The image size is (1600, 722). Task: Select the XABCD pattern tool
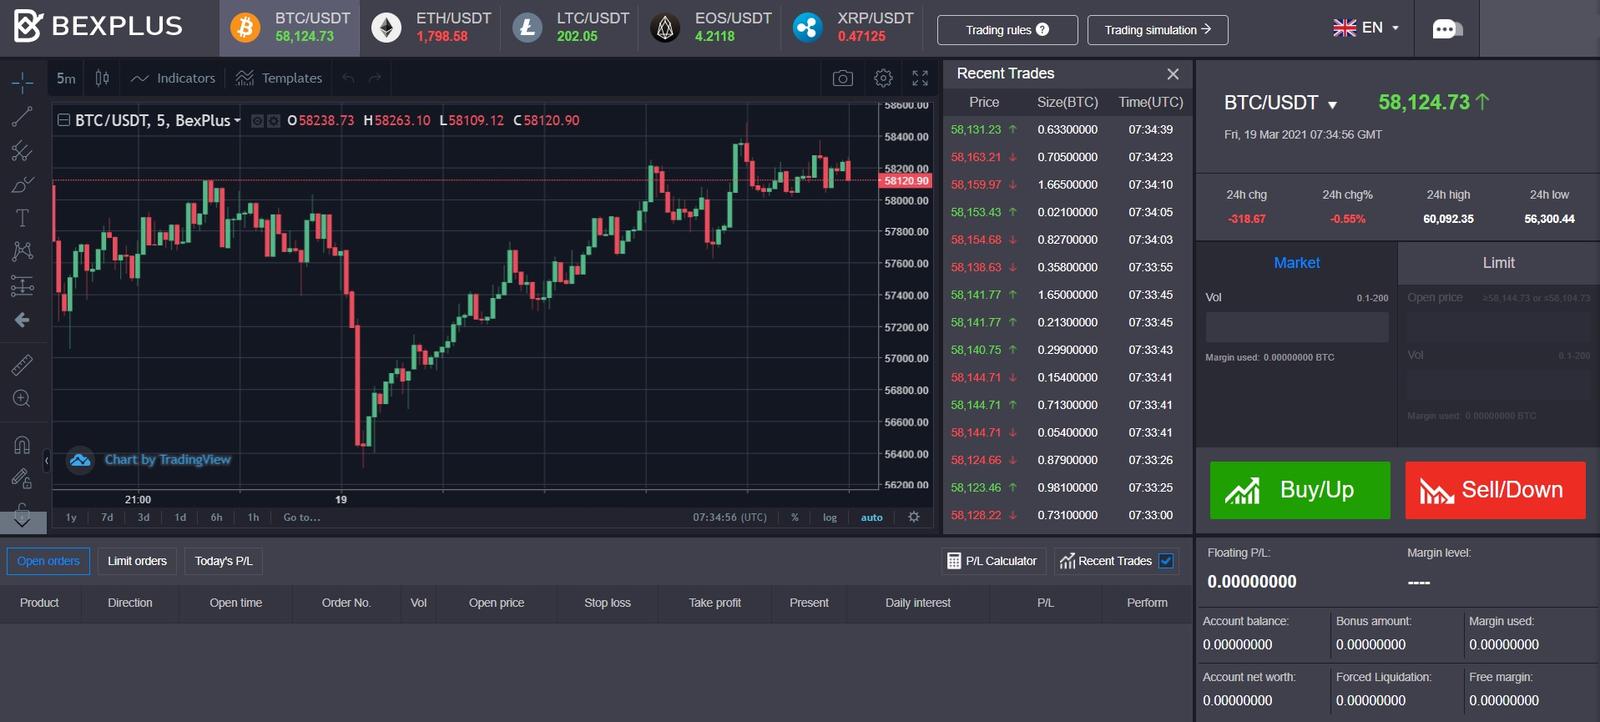click(22, 251)
